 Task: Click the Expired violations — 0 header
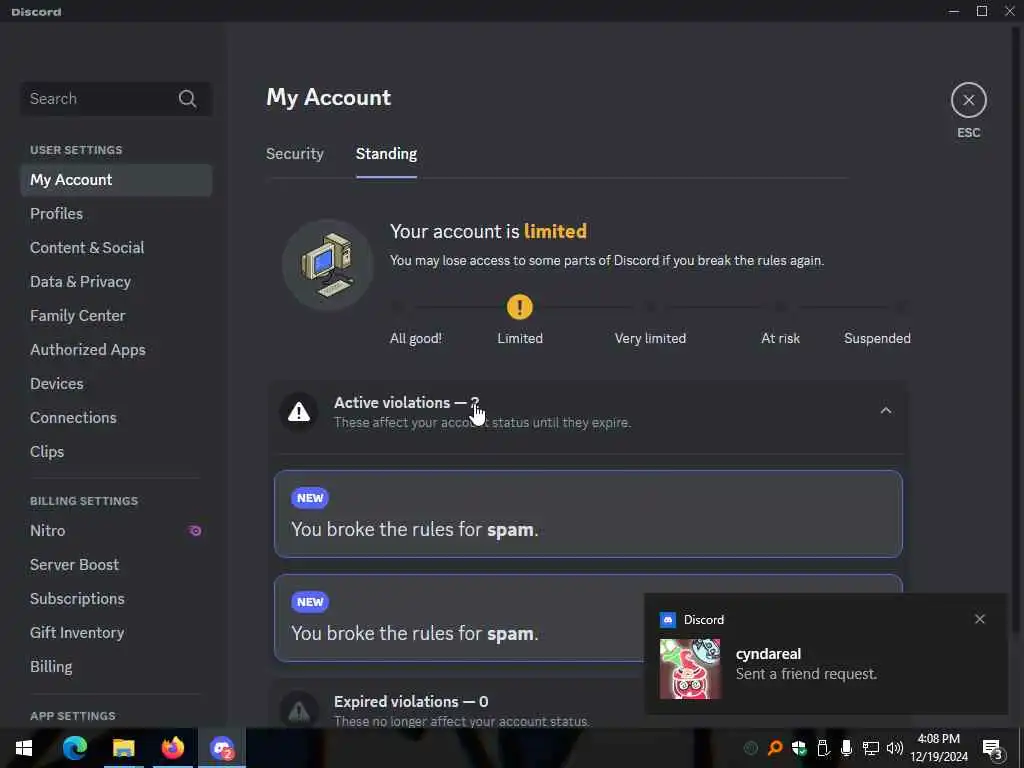coord(411,701)
